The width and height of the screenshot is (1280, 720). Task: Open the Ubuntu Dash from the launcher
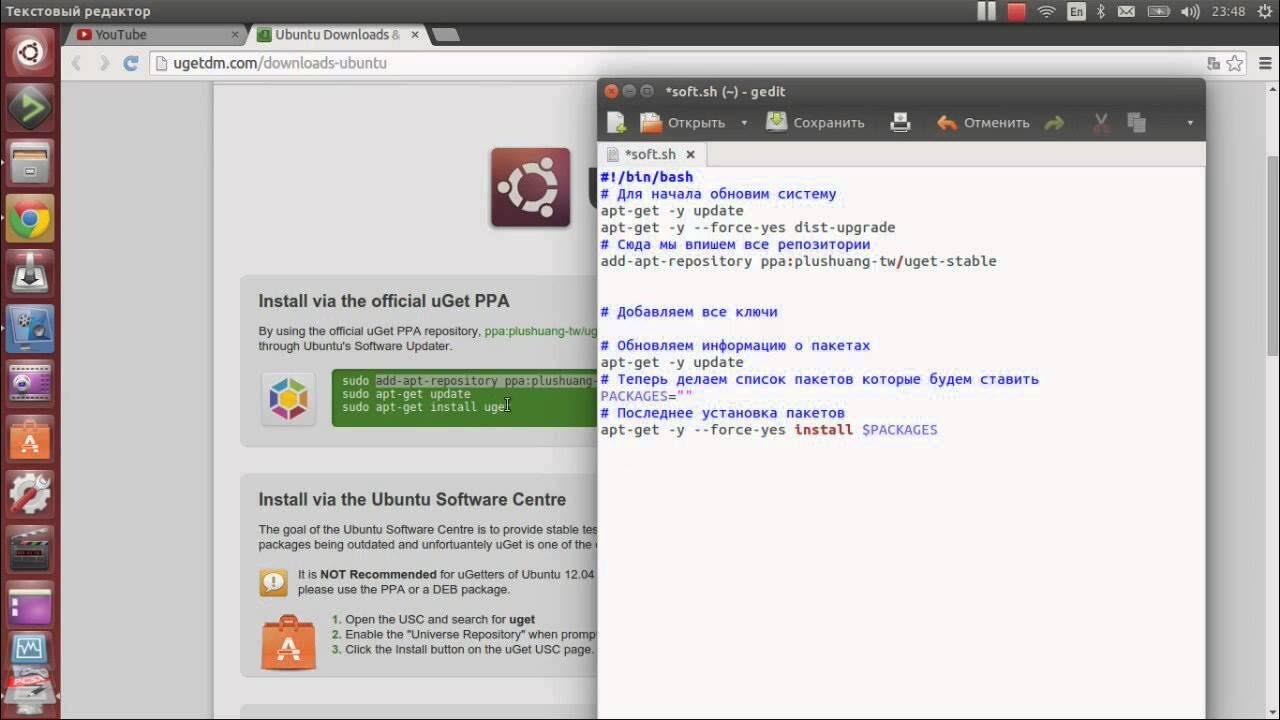click(30, 52)
